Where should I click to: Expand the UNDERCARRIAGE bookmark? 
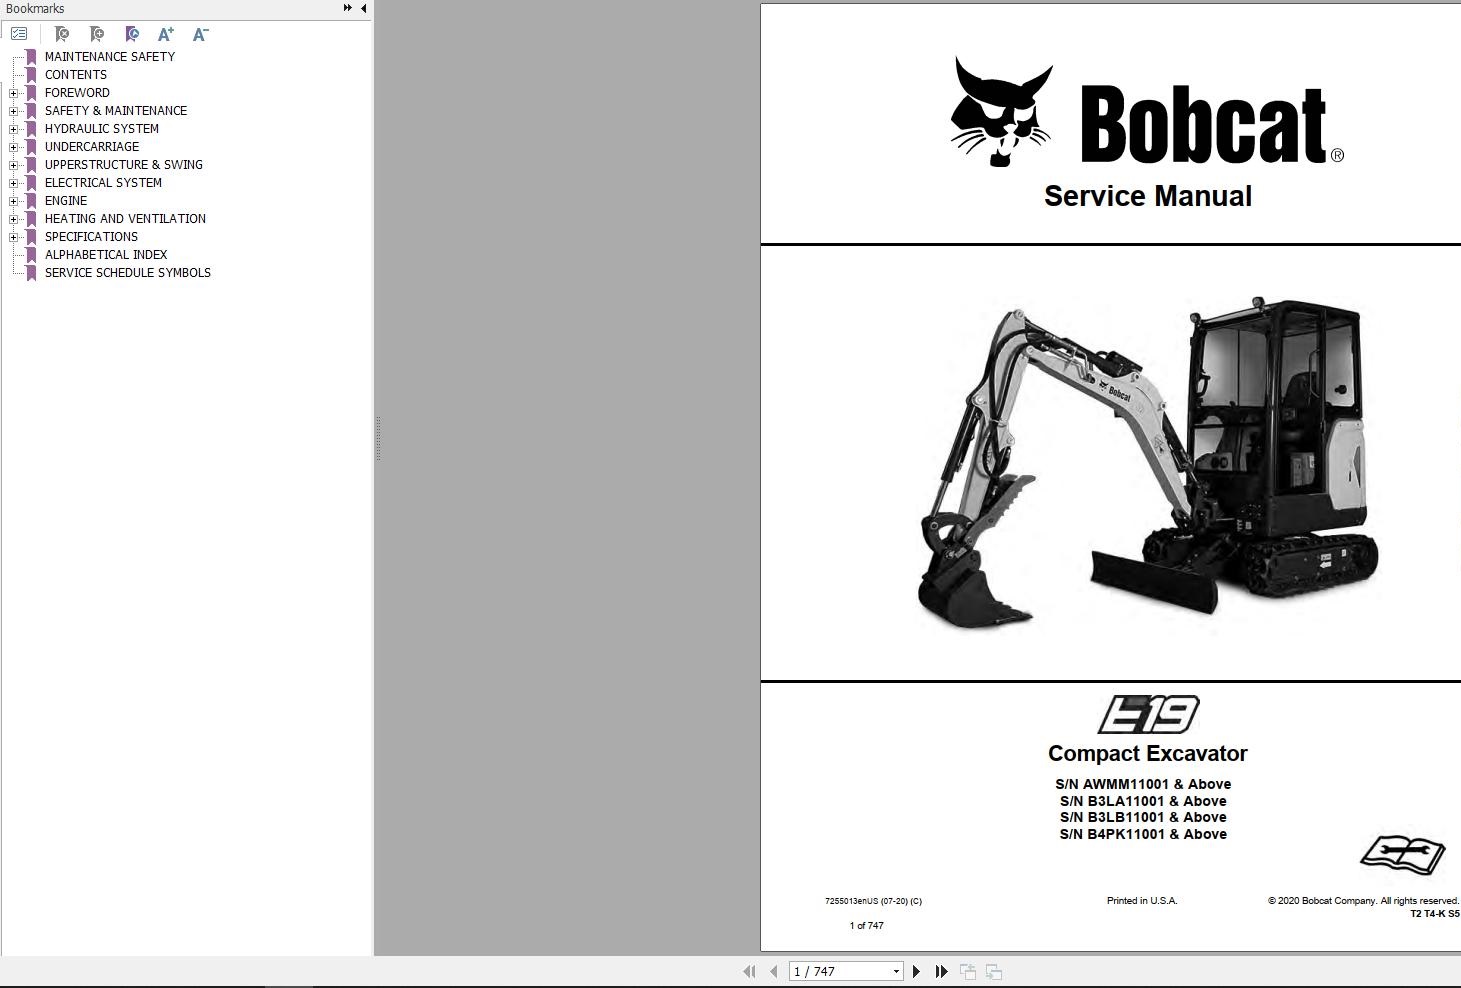point(13,147)
